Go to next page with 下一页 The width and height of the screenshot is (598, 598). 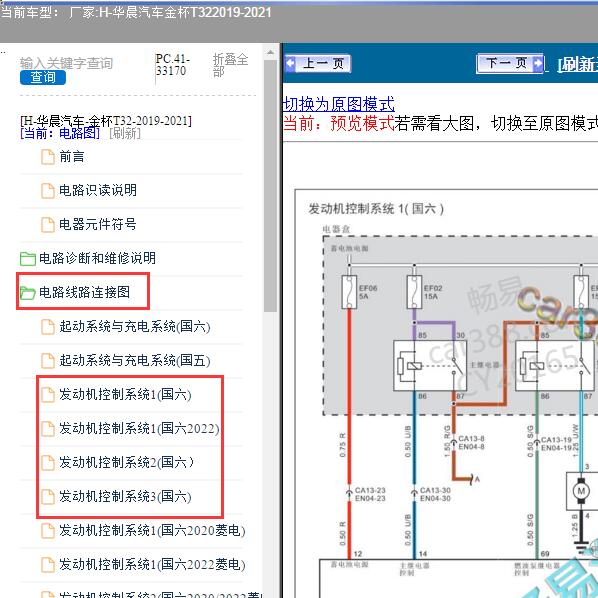pos(510,63)
